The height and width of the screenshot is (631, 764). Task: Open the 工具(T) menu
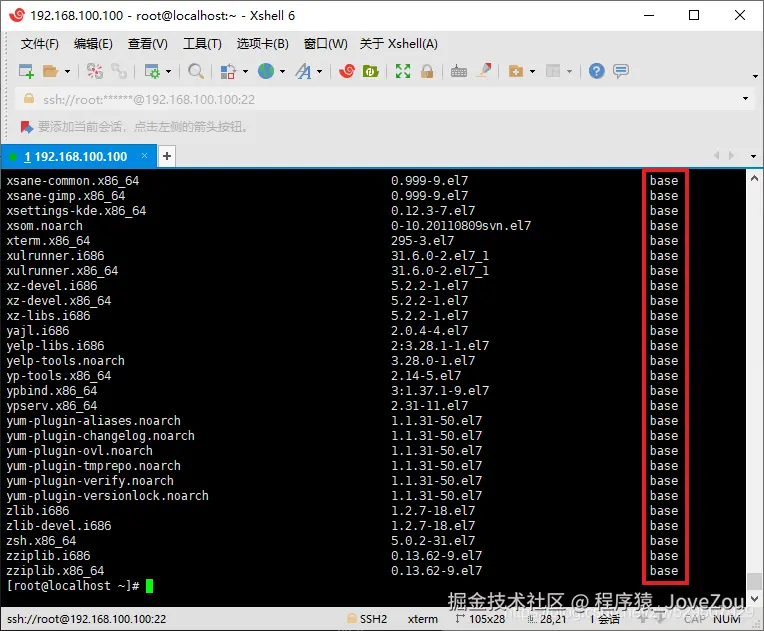202,44
